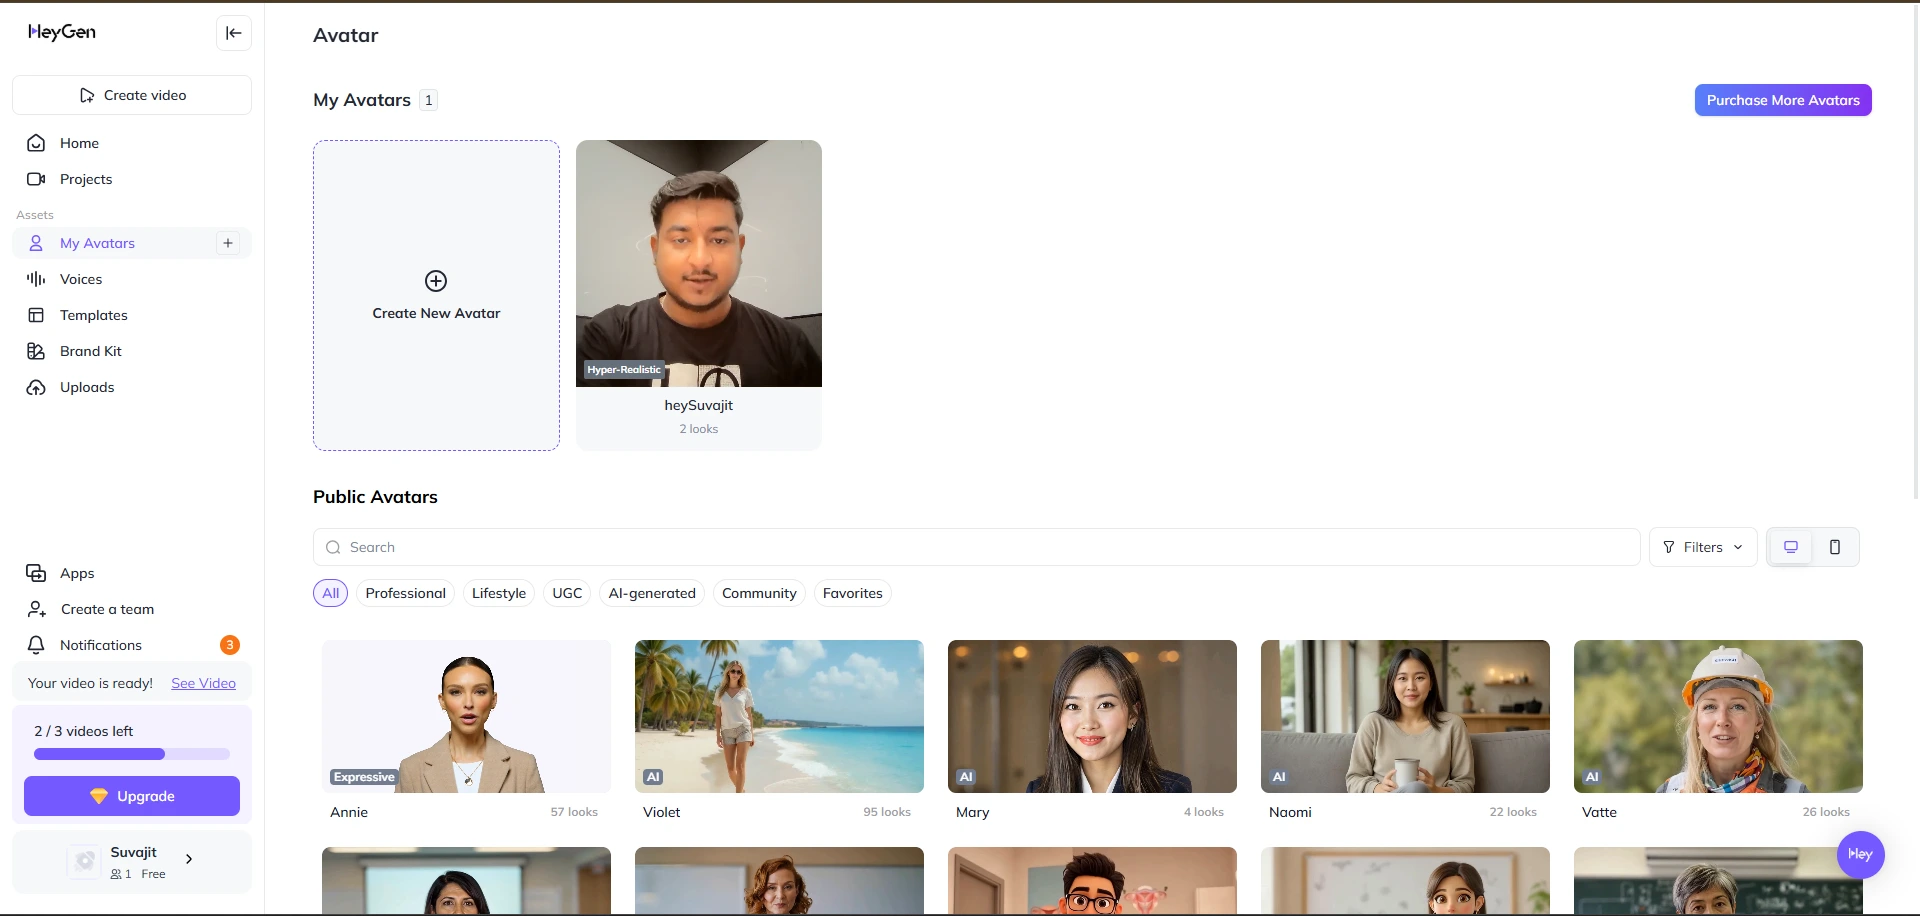Screen dimensions: 1920x916
Task: Click the Hyper-Realistic badge on heySuvajit
Action: [x=624, y=370]
